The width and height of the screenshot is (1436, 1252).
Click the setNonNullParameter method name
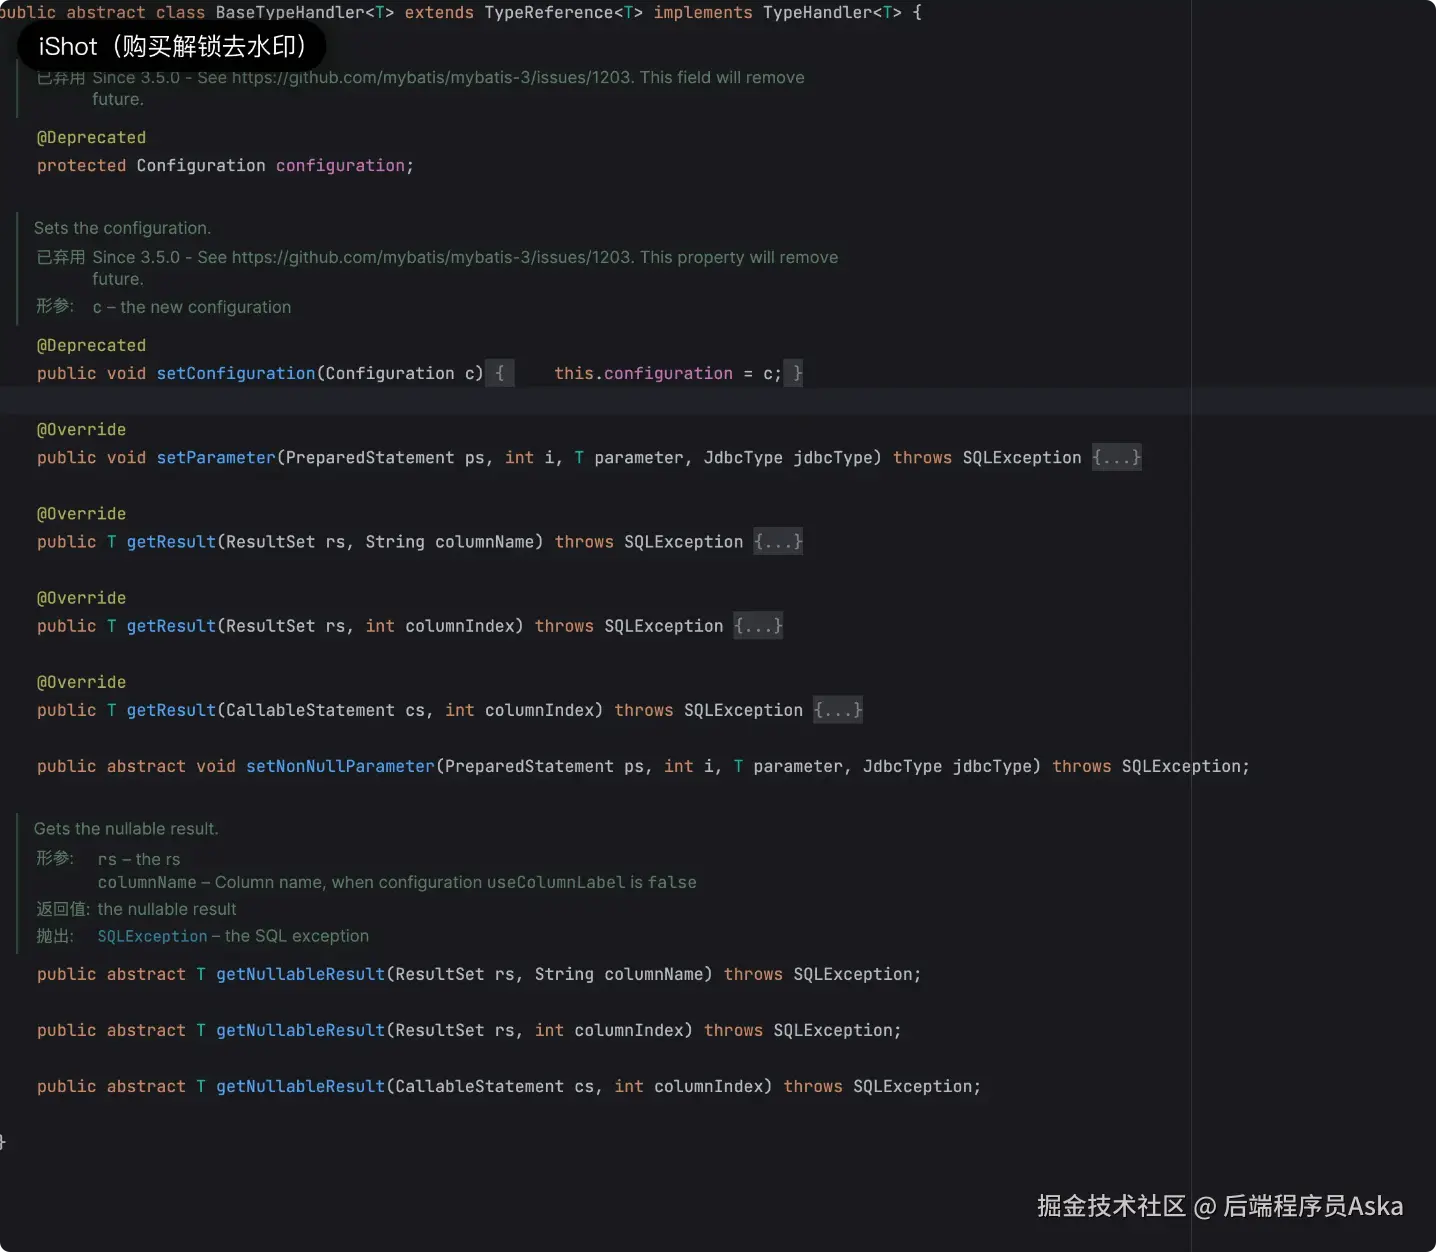coord(340,767)
